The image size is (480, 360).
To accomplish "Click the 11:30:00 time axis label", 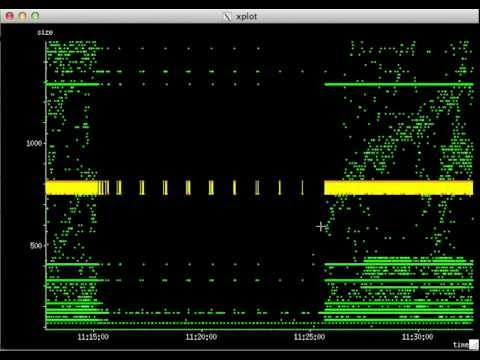I will tap(417, 337).
